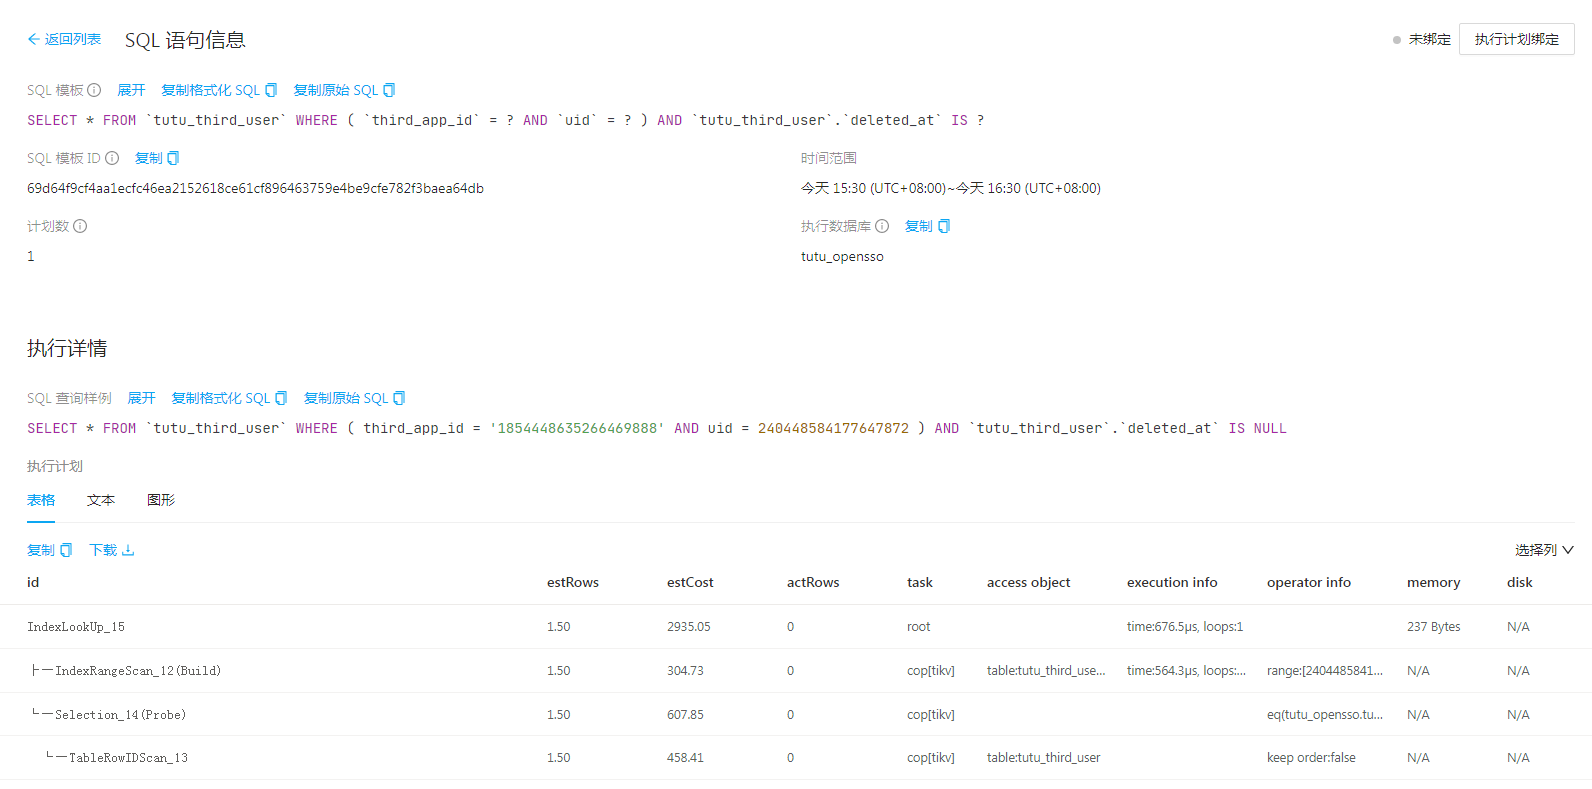Copy the execution plan table
Viewport: 1592px width, 789px height.
(49, 550)
